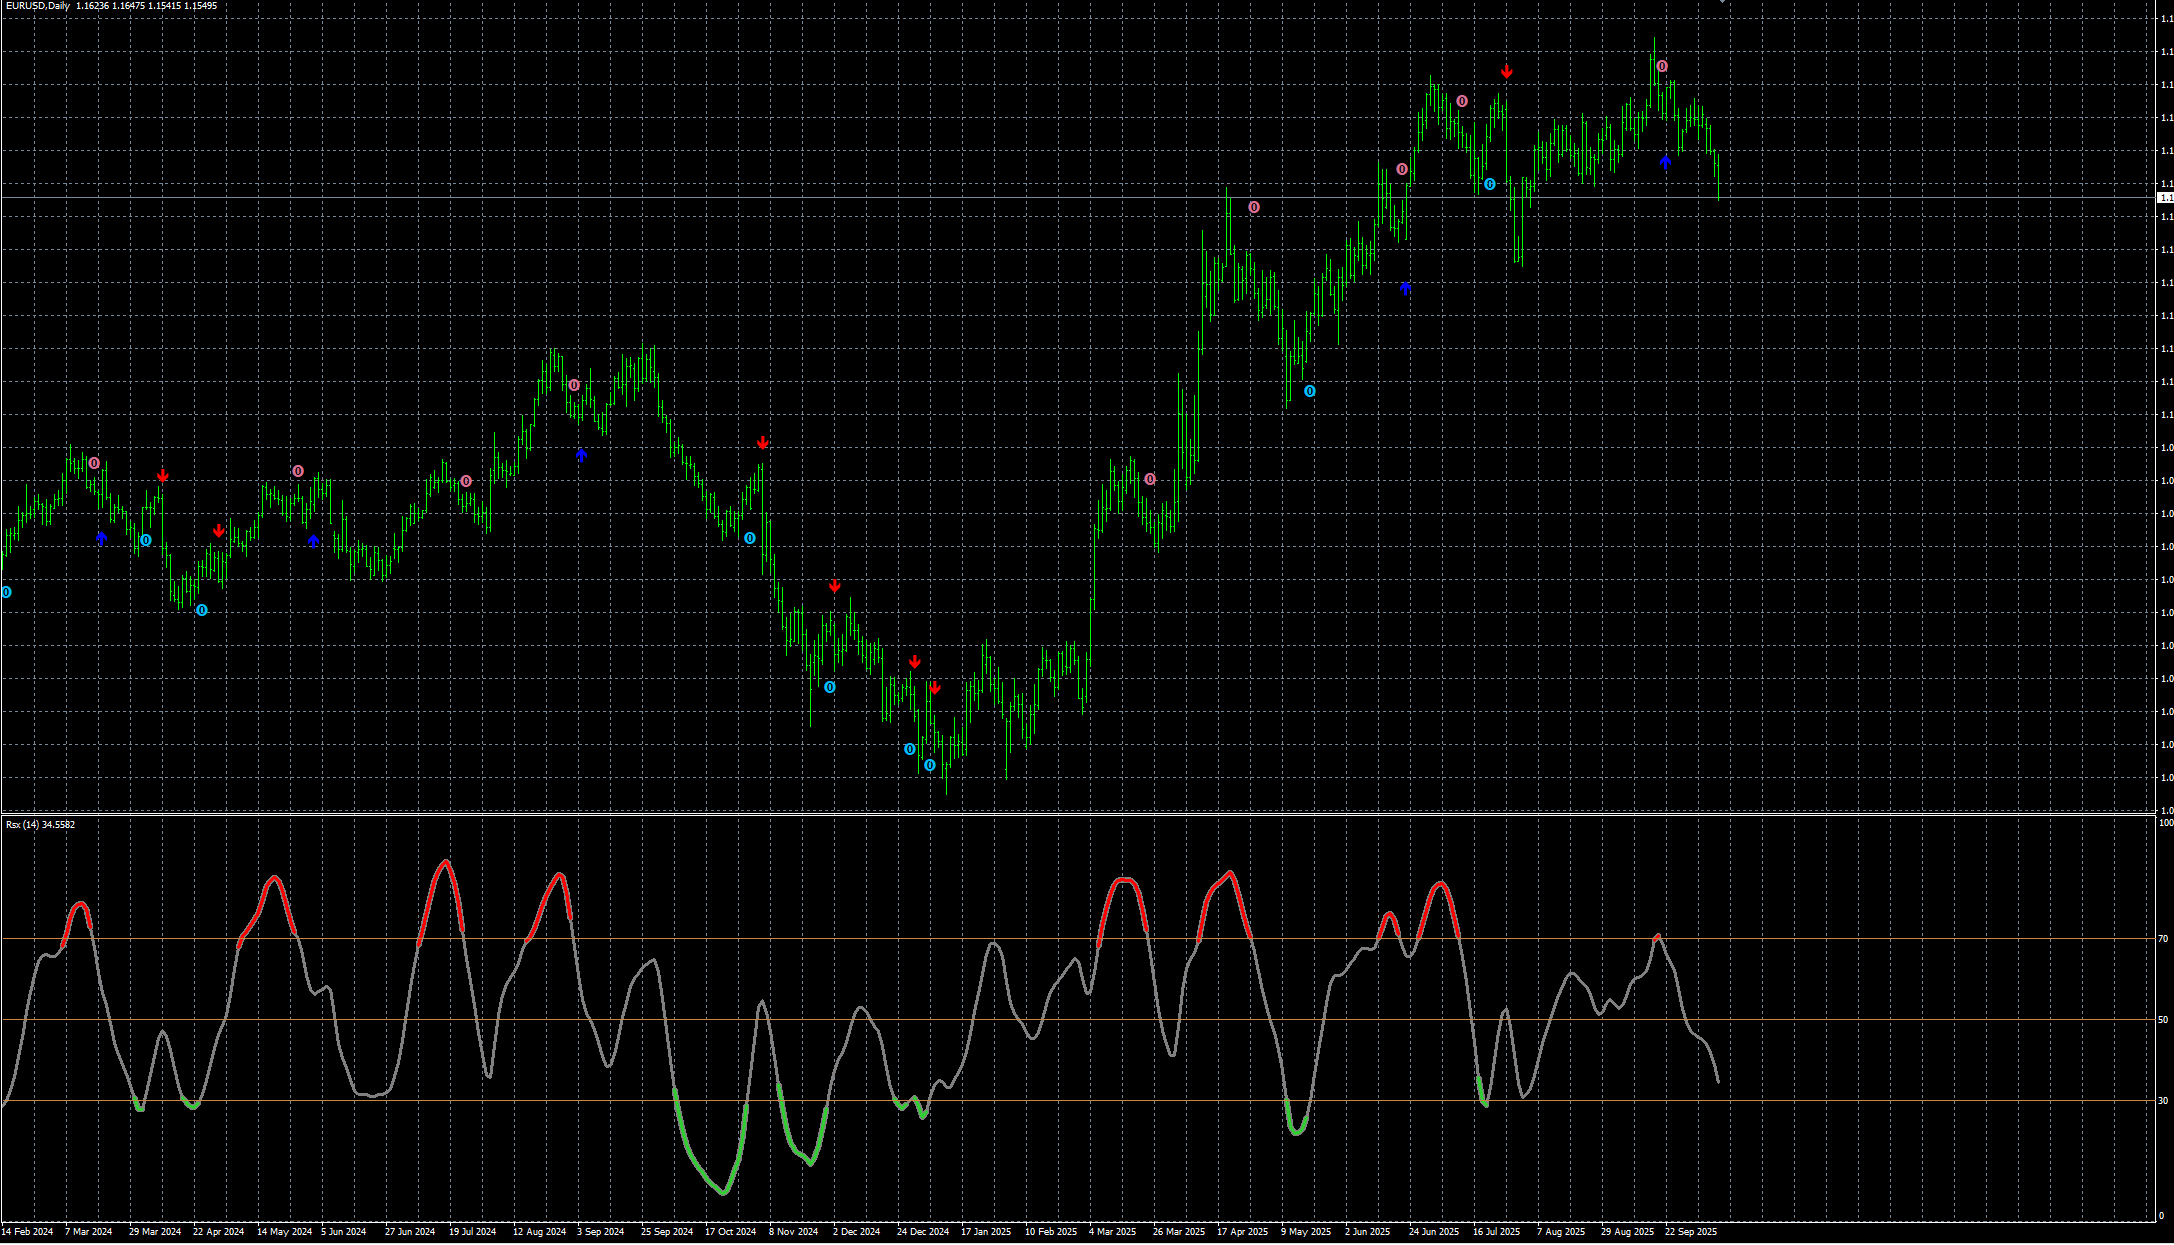Click the 30 level label on Rsx scale
Viewport: 2174px width, 1245px height.
click(x=2163, y=1101)
